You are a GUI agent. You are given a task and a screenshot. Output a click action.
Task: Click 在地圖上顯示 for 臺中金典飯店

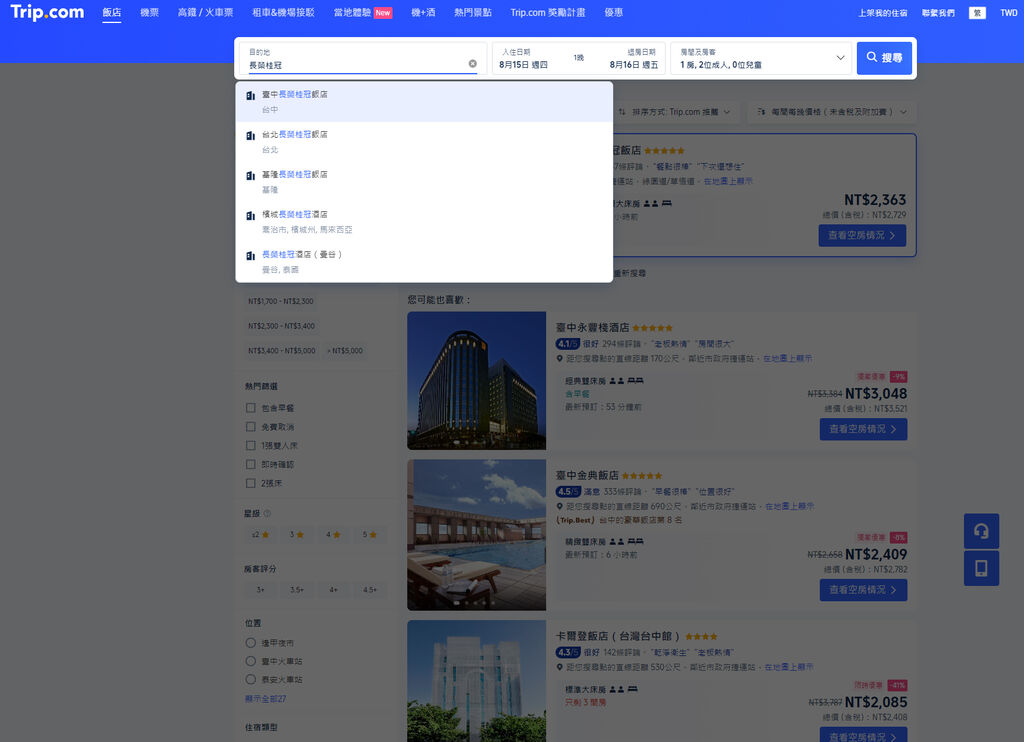(x=790, y=506)
